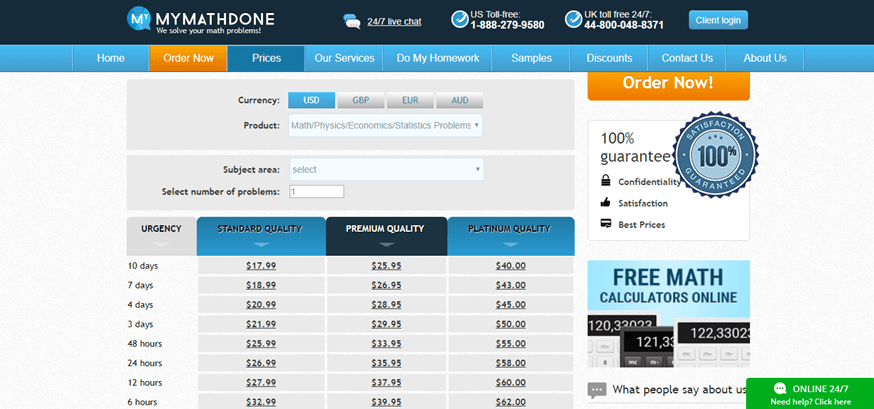Viewport: 874px width, 409px height.
Task: Click the Best Prices card icon
Action: [x=605, y=224]
